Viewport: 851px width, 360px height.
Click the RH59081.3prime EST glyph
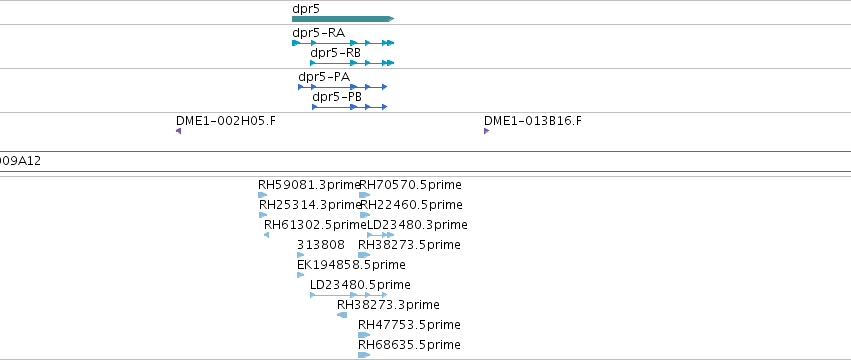pyautogui.click(x=263, y=195)
